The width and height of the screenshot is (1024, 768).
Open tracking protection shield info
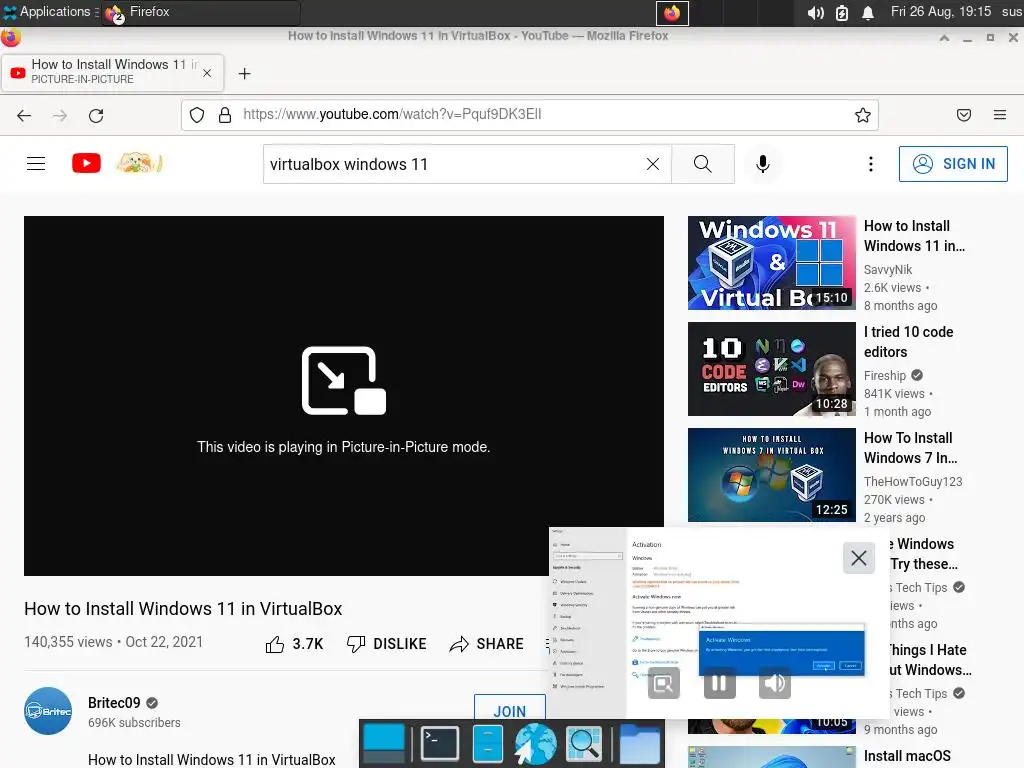[197, 115]
